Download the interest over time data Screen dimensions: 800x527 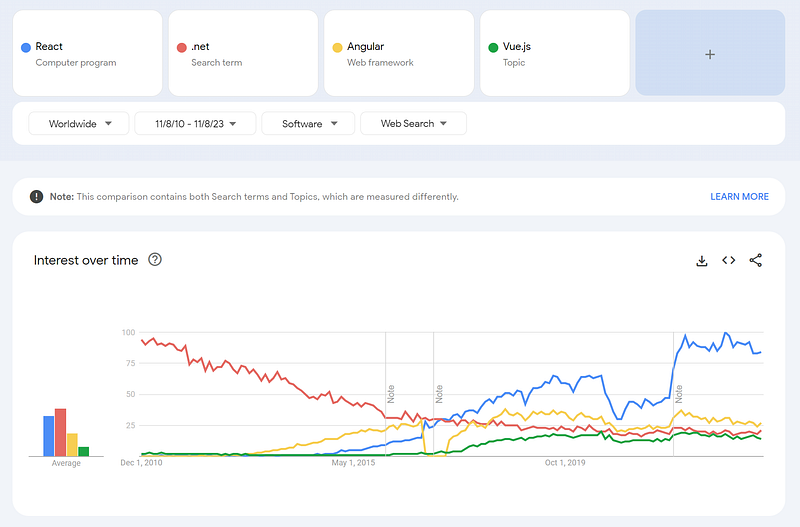[x=702, y=261]
